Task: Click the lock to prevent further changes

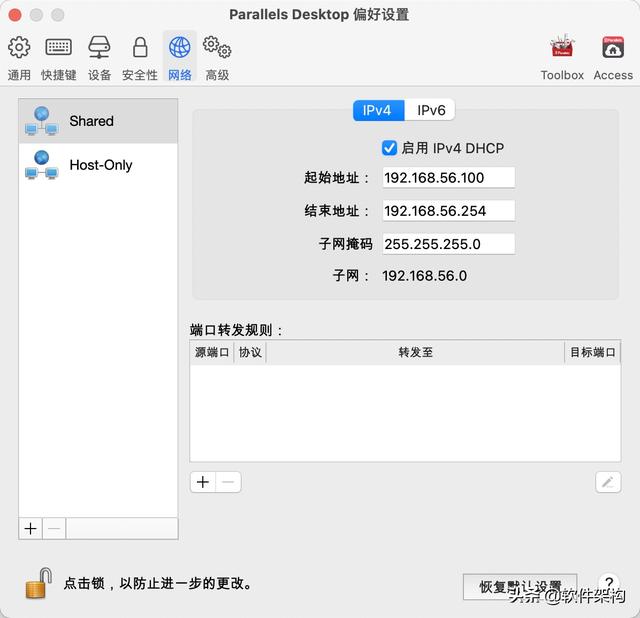Action: click(x=39, y=583)
